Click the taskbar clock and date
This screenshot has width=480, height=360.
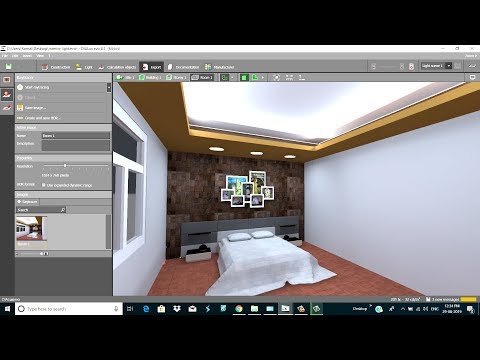(452, 309)
